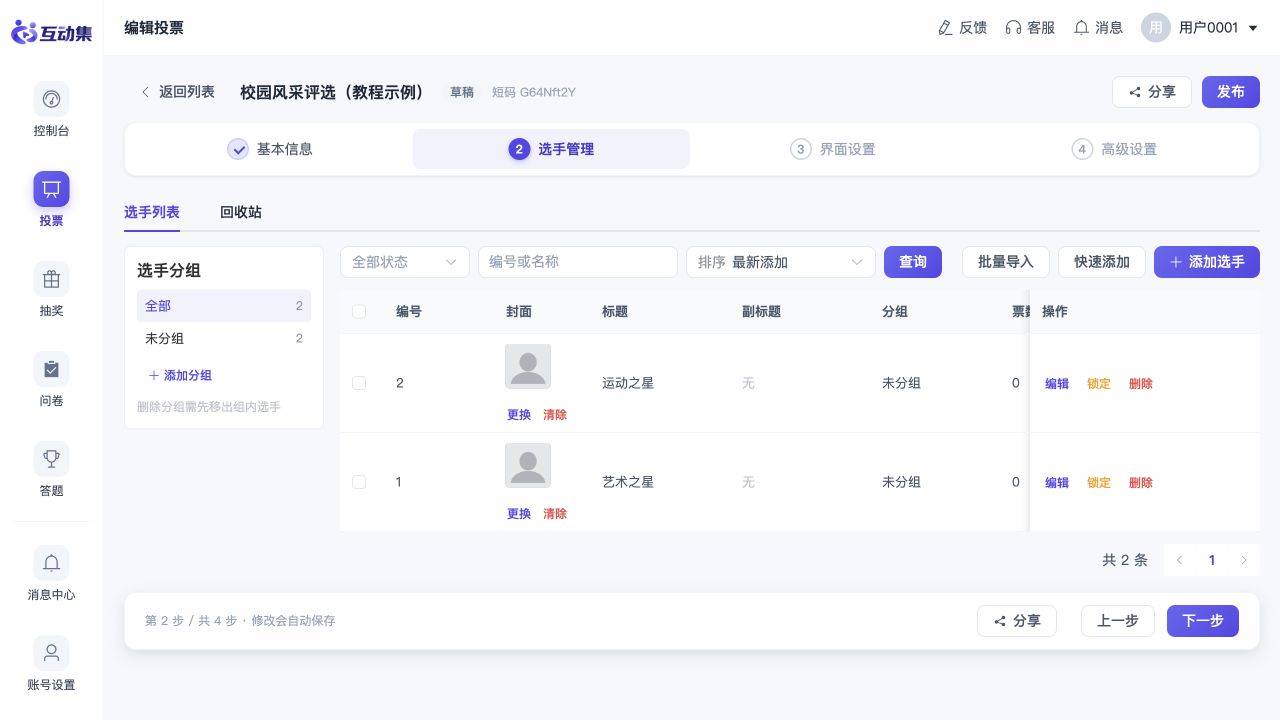Click the plus icon of 添加分组
This screenshot has width=1280, height=720.
(x=154, y=376)
